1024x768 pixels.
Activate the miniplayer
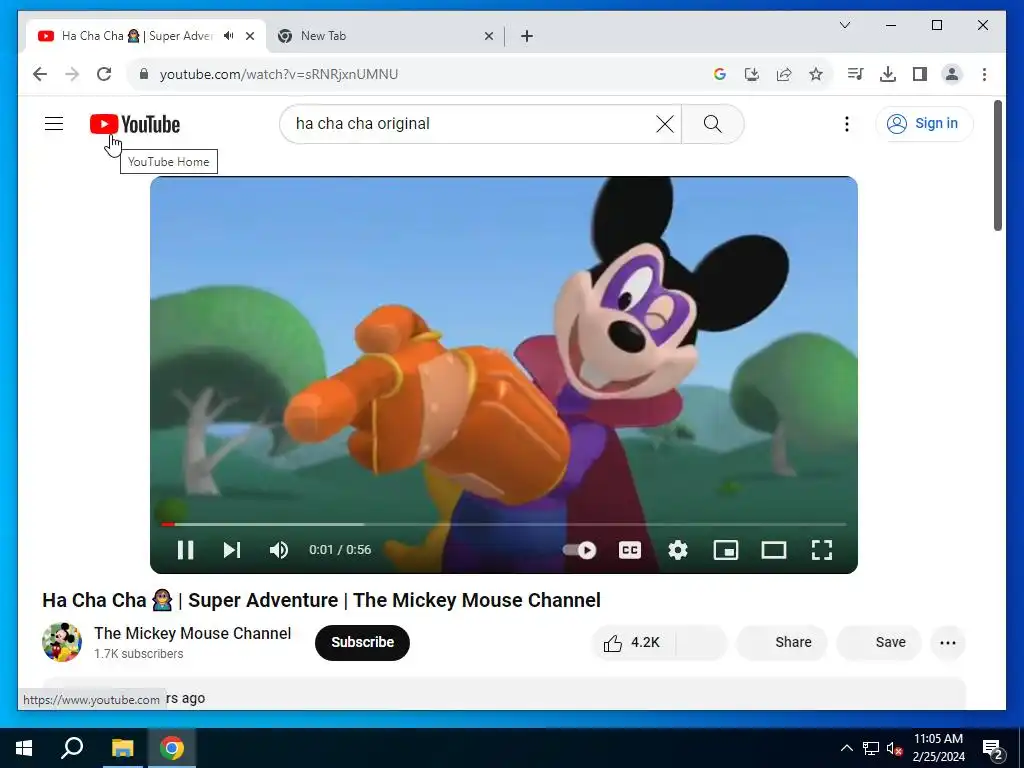(726, 550)
